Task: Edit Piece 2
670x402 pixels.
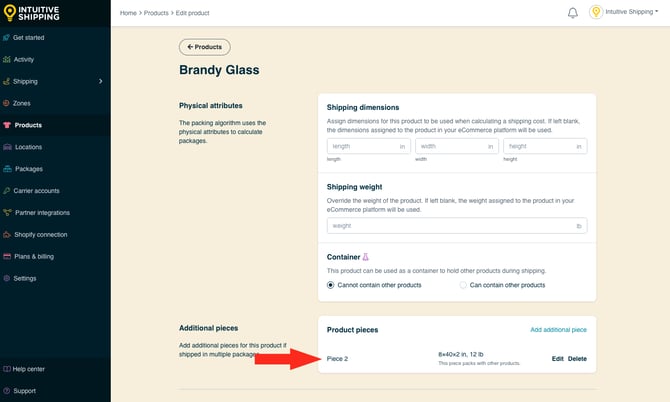Action: tap(558, 358)
